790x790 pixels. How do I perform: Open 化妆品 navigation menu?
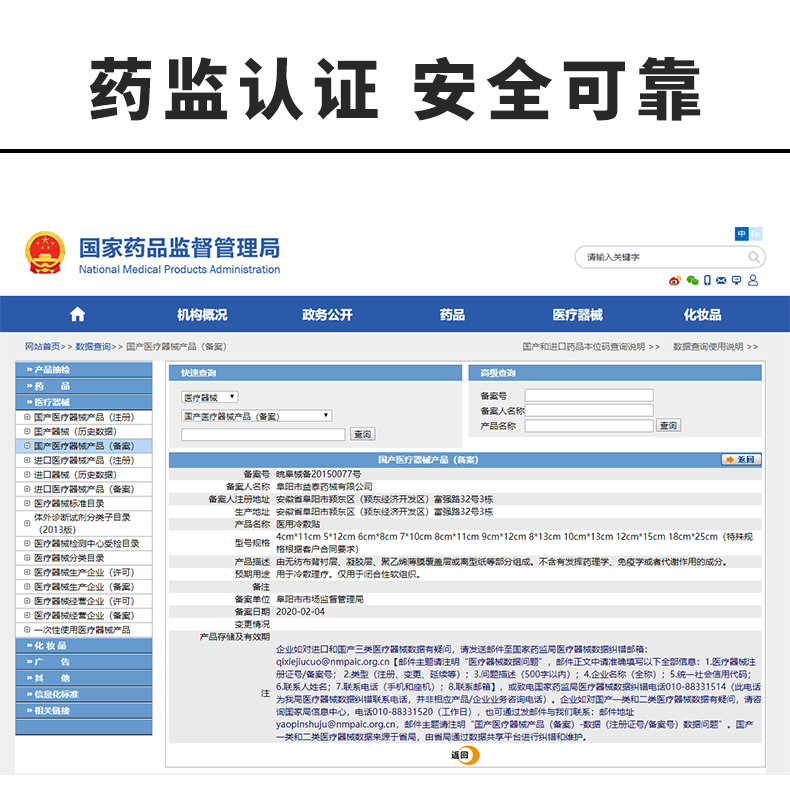pos(702,315)
